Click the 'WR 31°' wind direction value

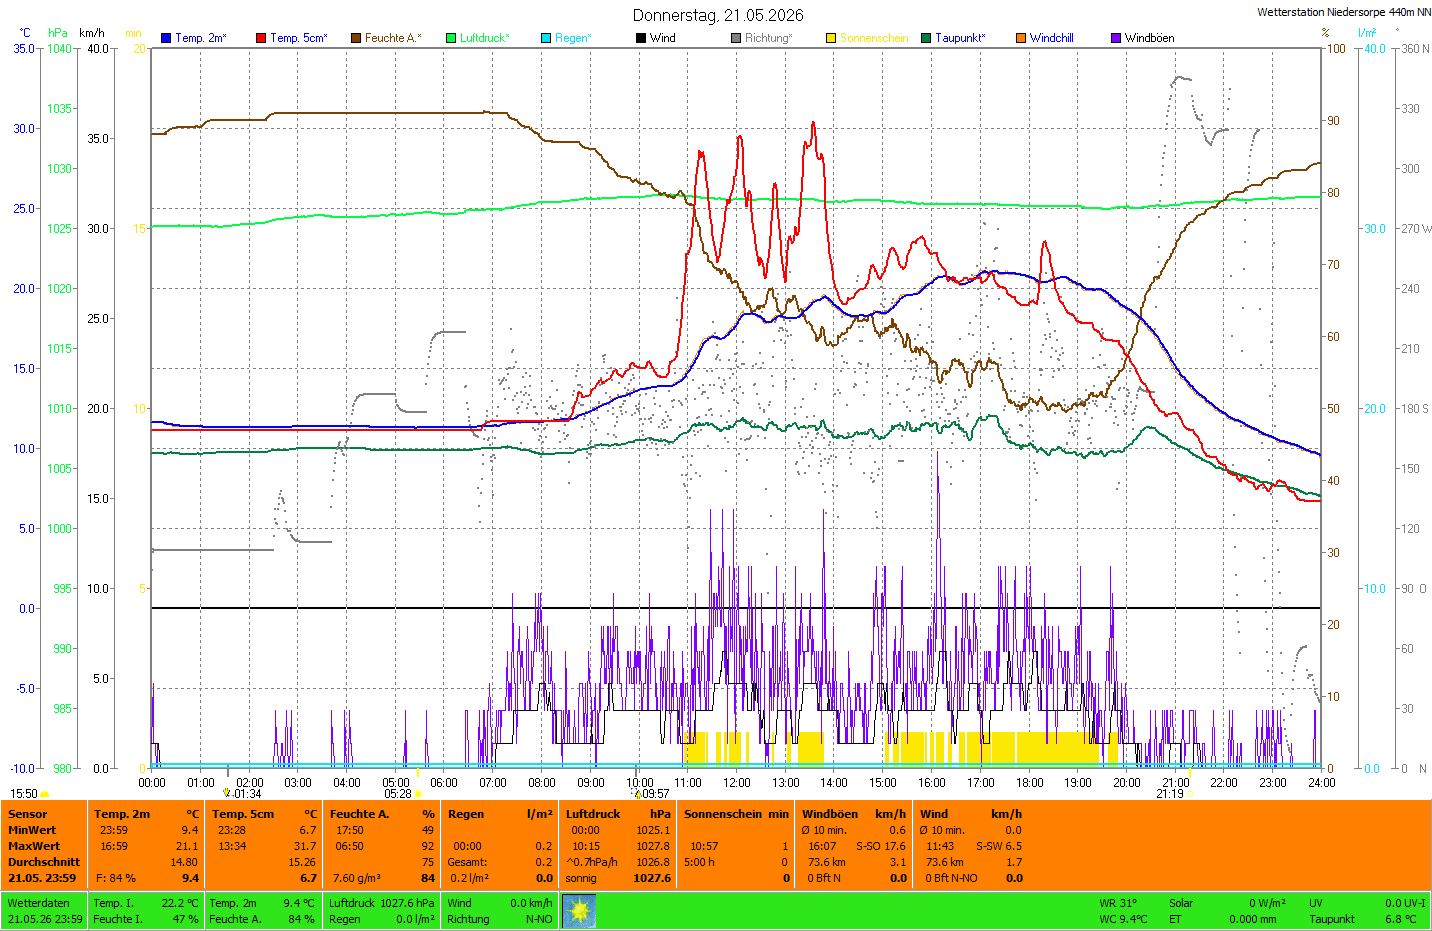1118,903
